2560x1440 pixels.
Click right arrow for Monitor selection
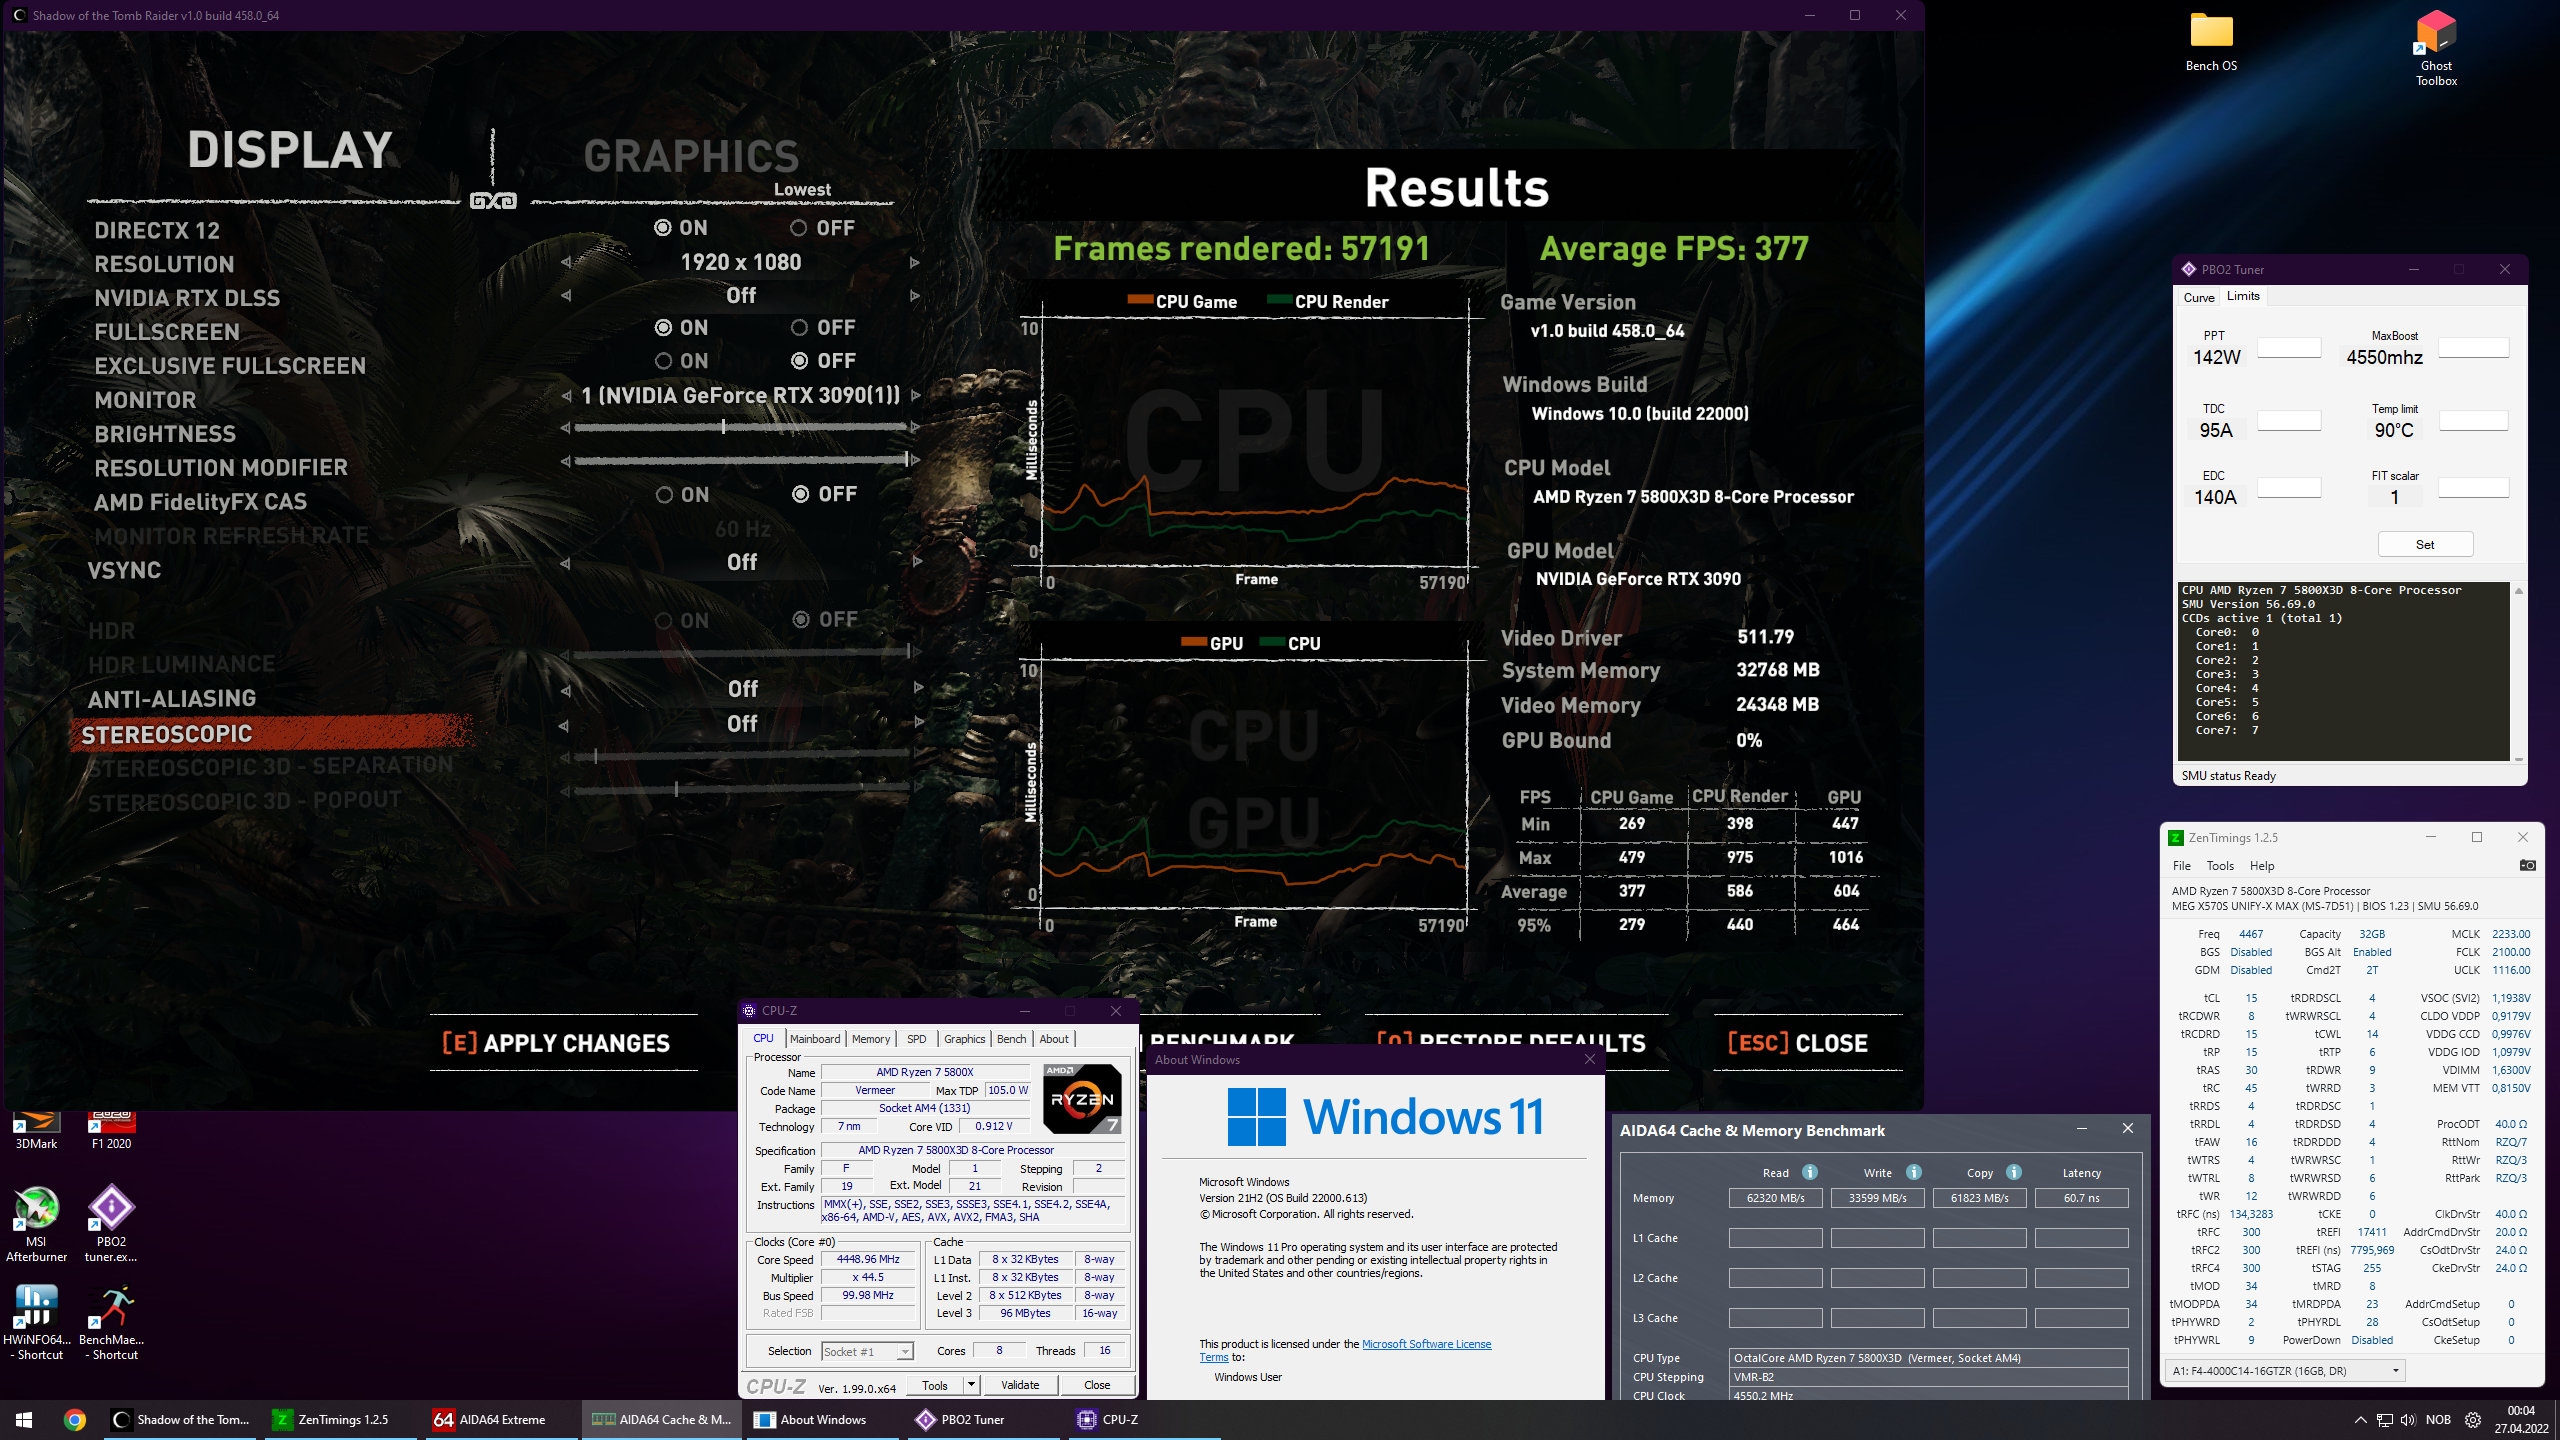point(915,396)
